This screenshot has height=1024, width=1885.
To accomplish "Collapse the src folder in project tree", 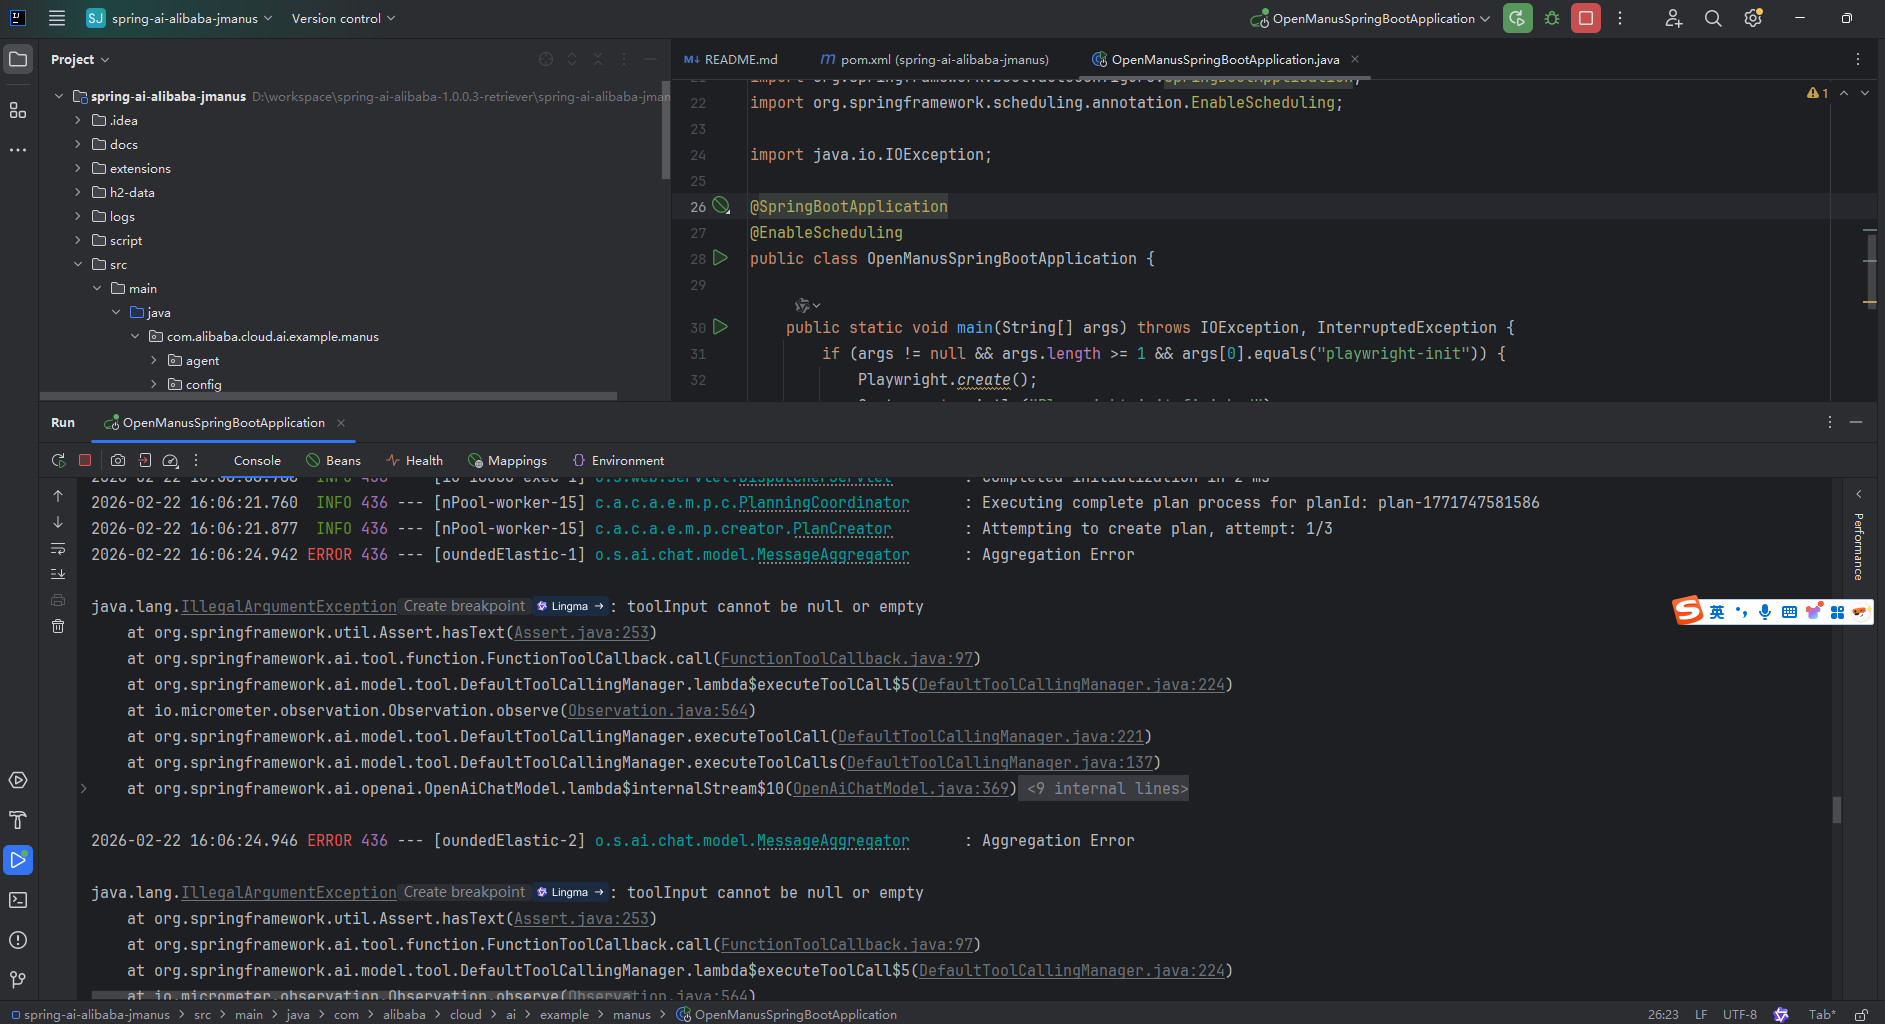I will click(78, 264).
